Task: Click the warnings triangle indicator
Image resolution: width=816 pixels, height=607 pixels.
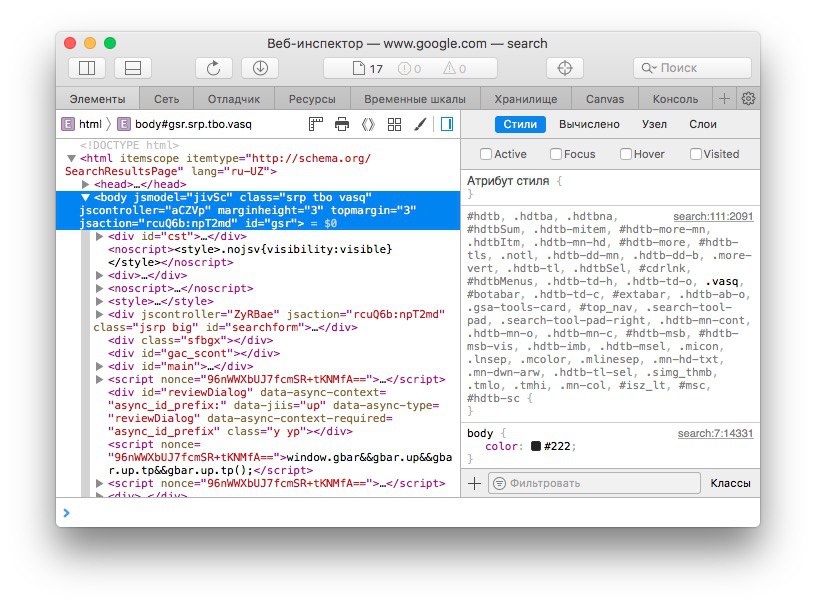Action: [454, 68]
